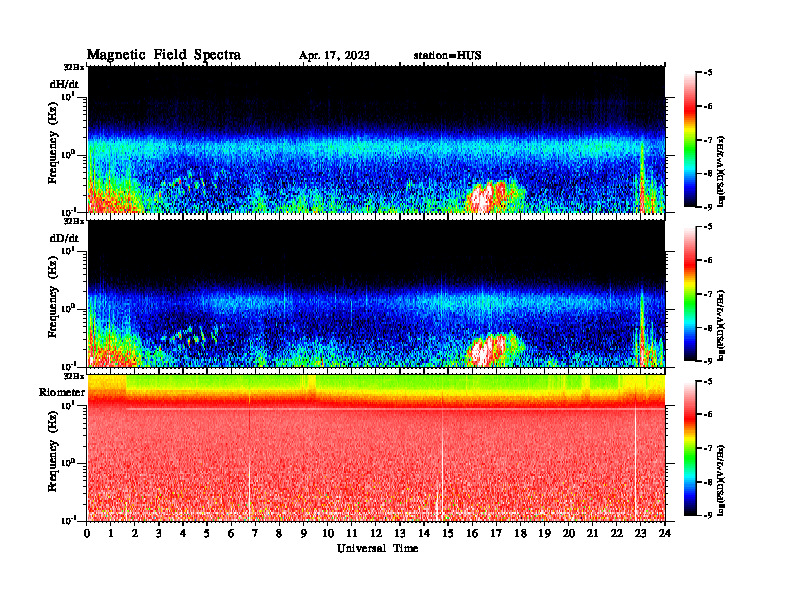Click hour "13" on the Universal Time axis

pyautogui.click(x=400, y=534)
